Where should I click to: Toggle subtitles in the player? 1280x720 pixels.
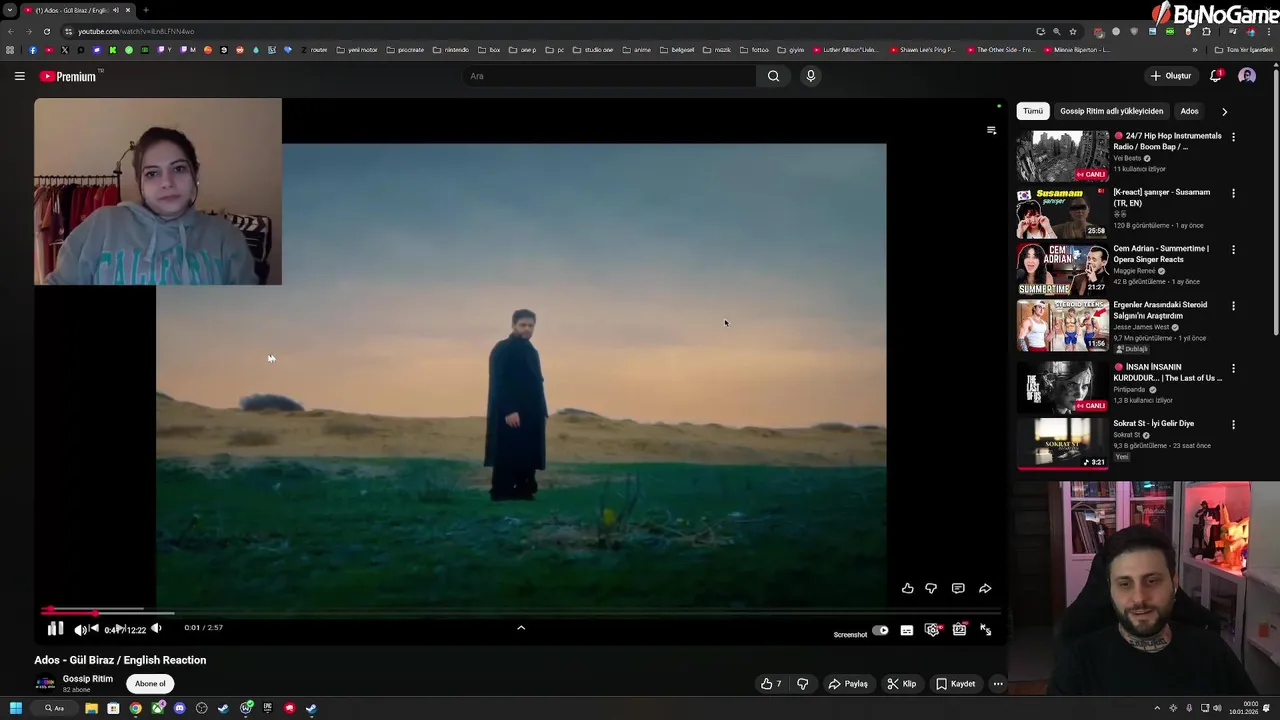[x=906, y=631]
